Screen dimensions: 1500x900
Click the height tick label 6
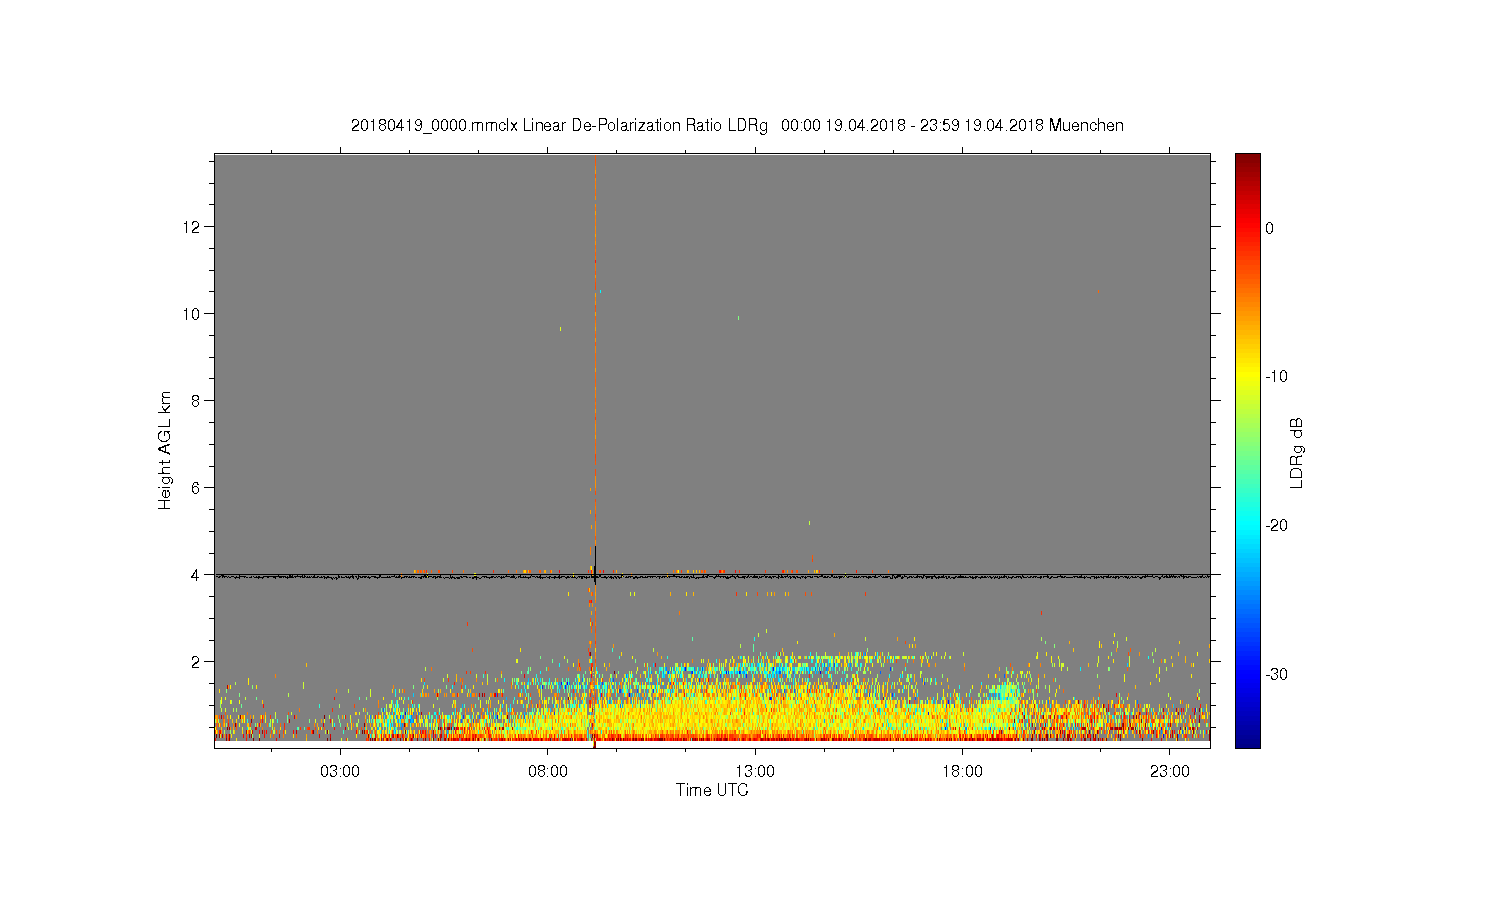(x=196, y=488)
